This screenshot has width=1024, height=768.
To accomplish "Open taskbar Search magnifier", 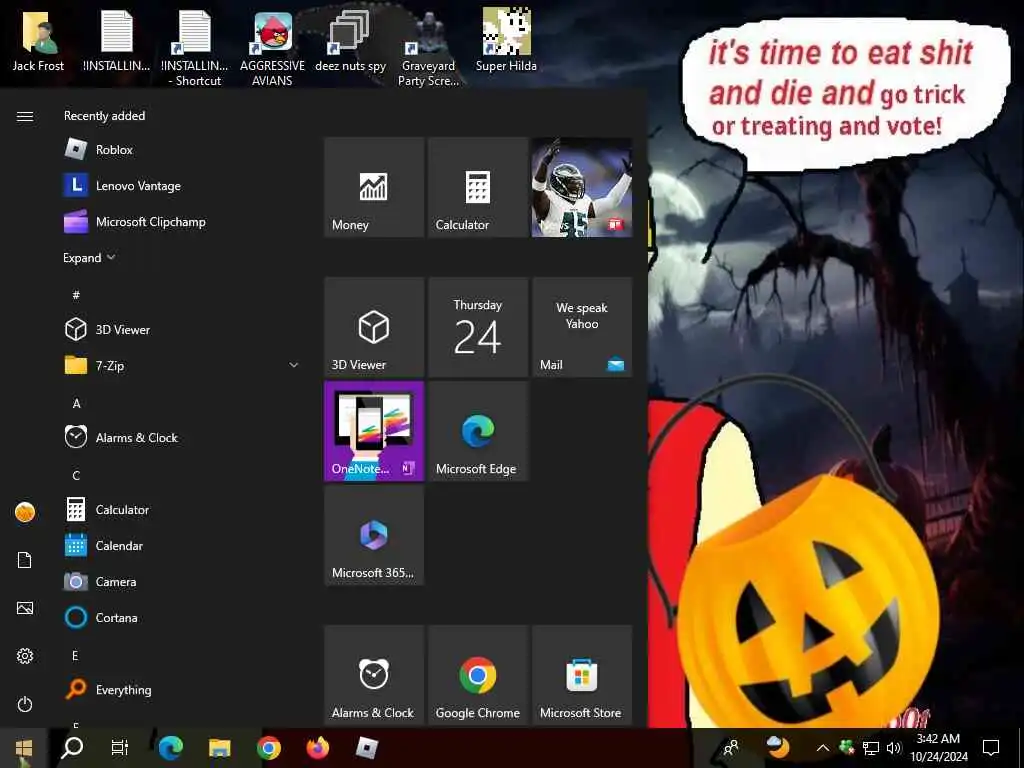I will click(72, 748).
